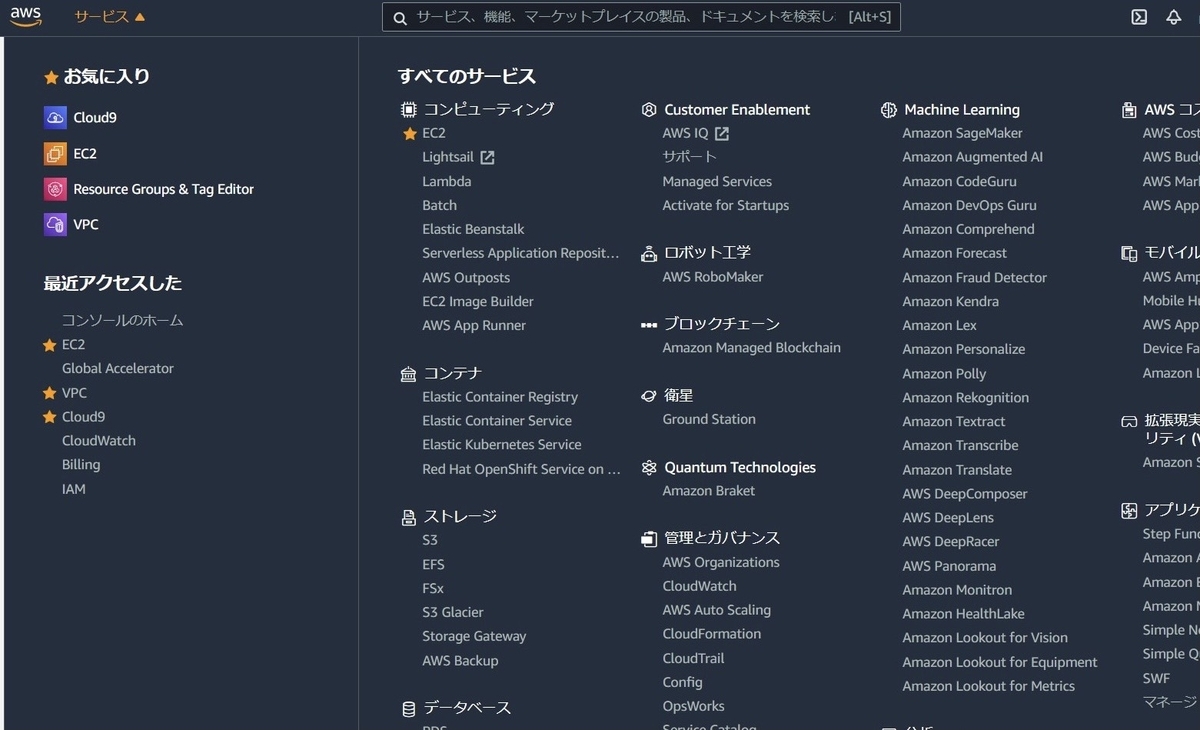Image resolution: width=1200 pixels, height=730 pixels.
Task: Open Elastic Container Registry
Action: (x=500, y=397)
